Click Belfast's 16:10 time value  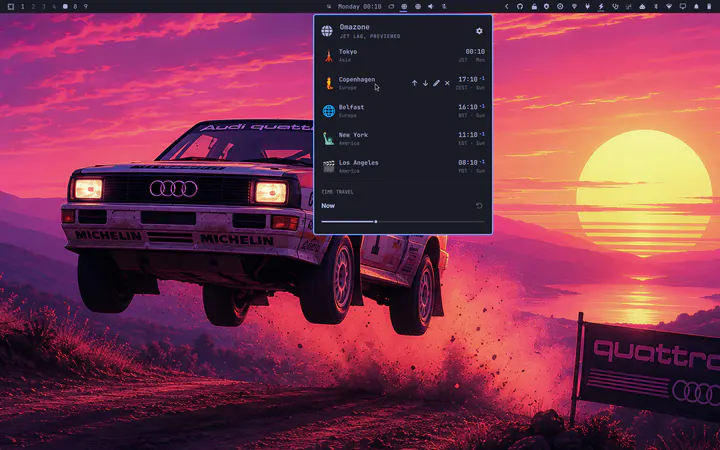point(467,107)
